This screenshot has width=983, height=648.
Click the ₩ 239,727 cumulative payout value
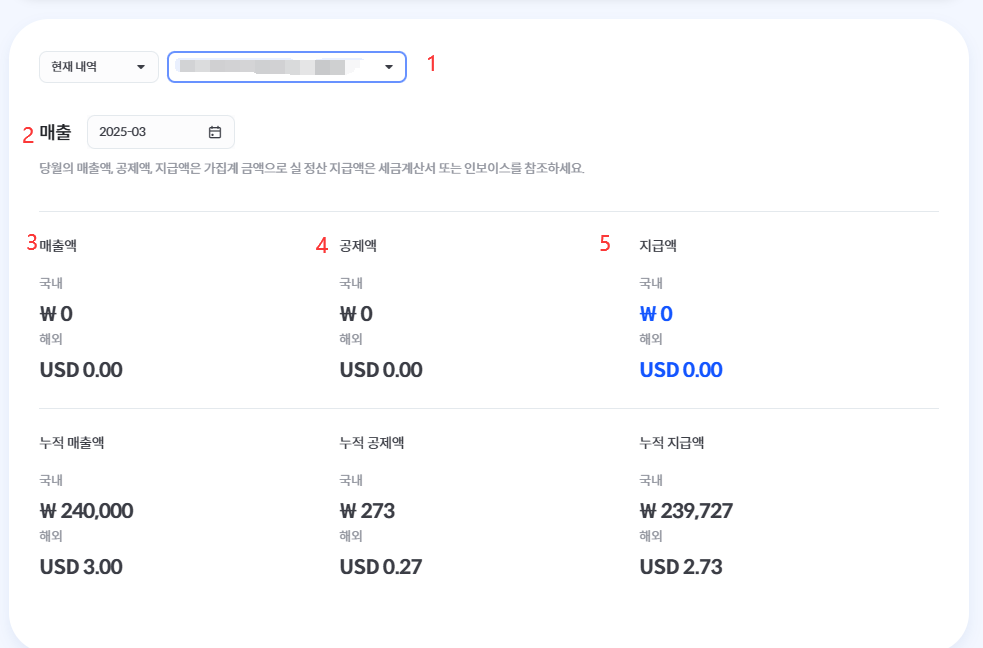coord(686,511)
